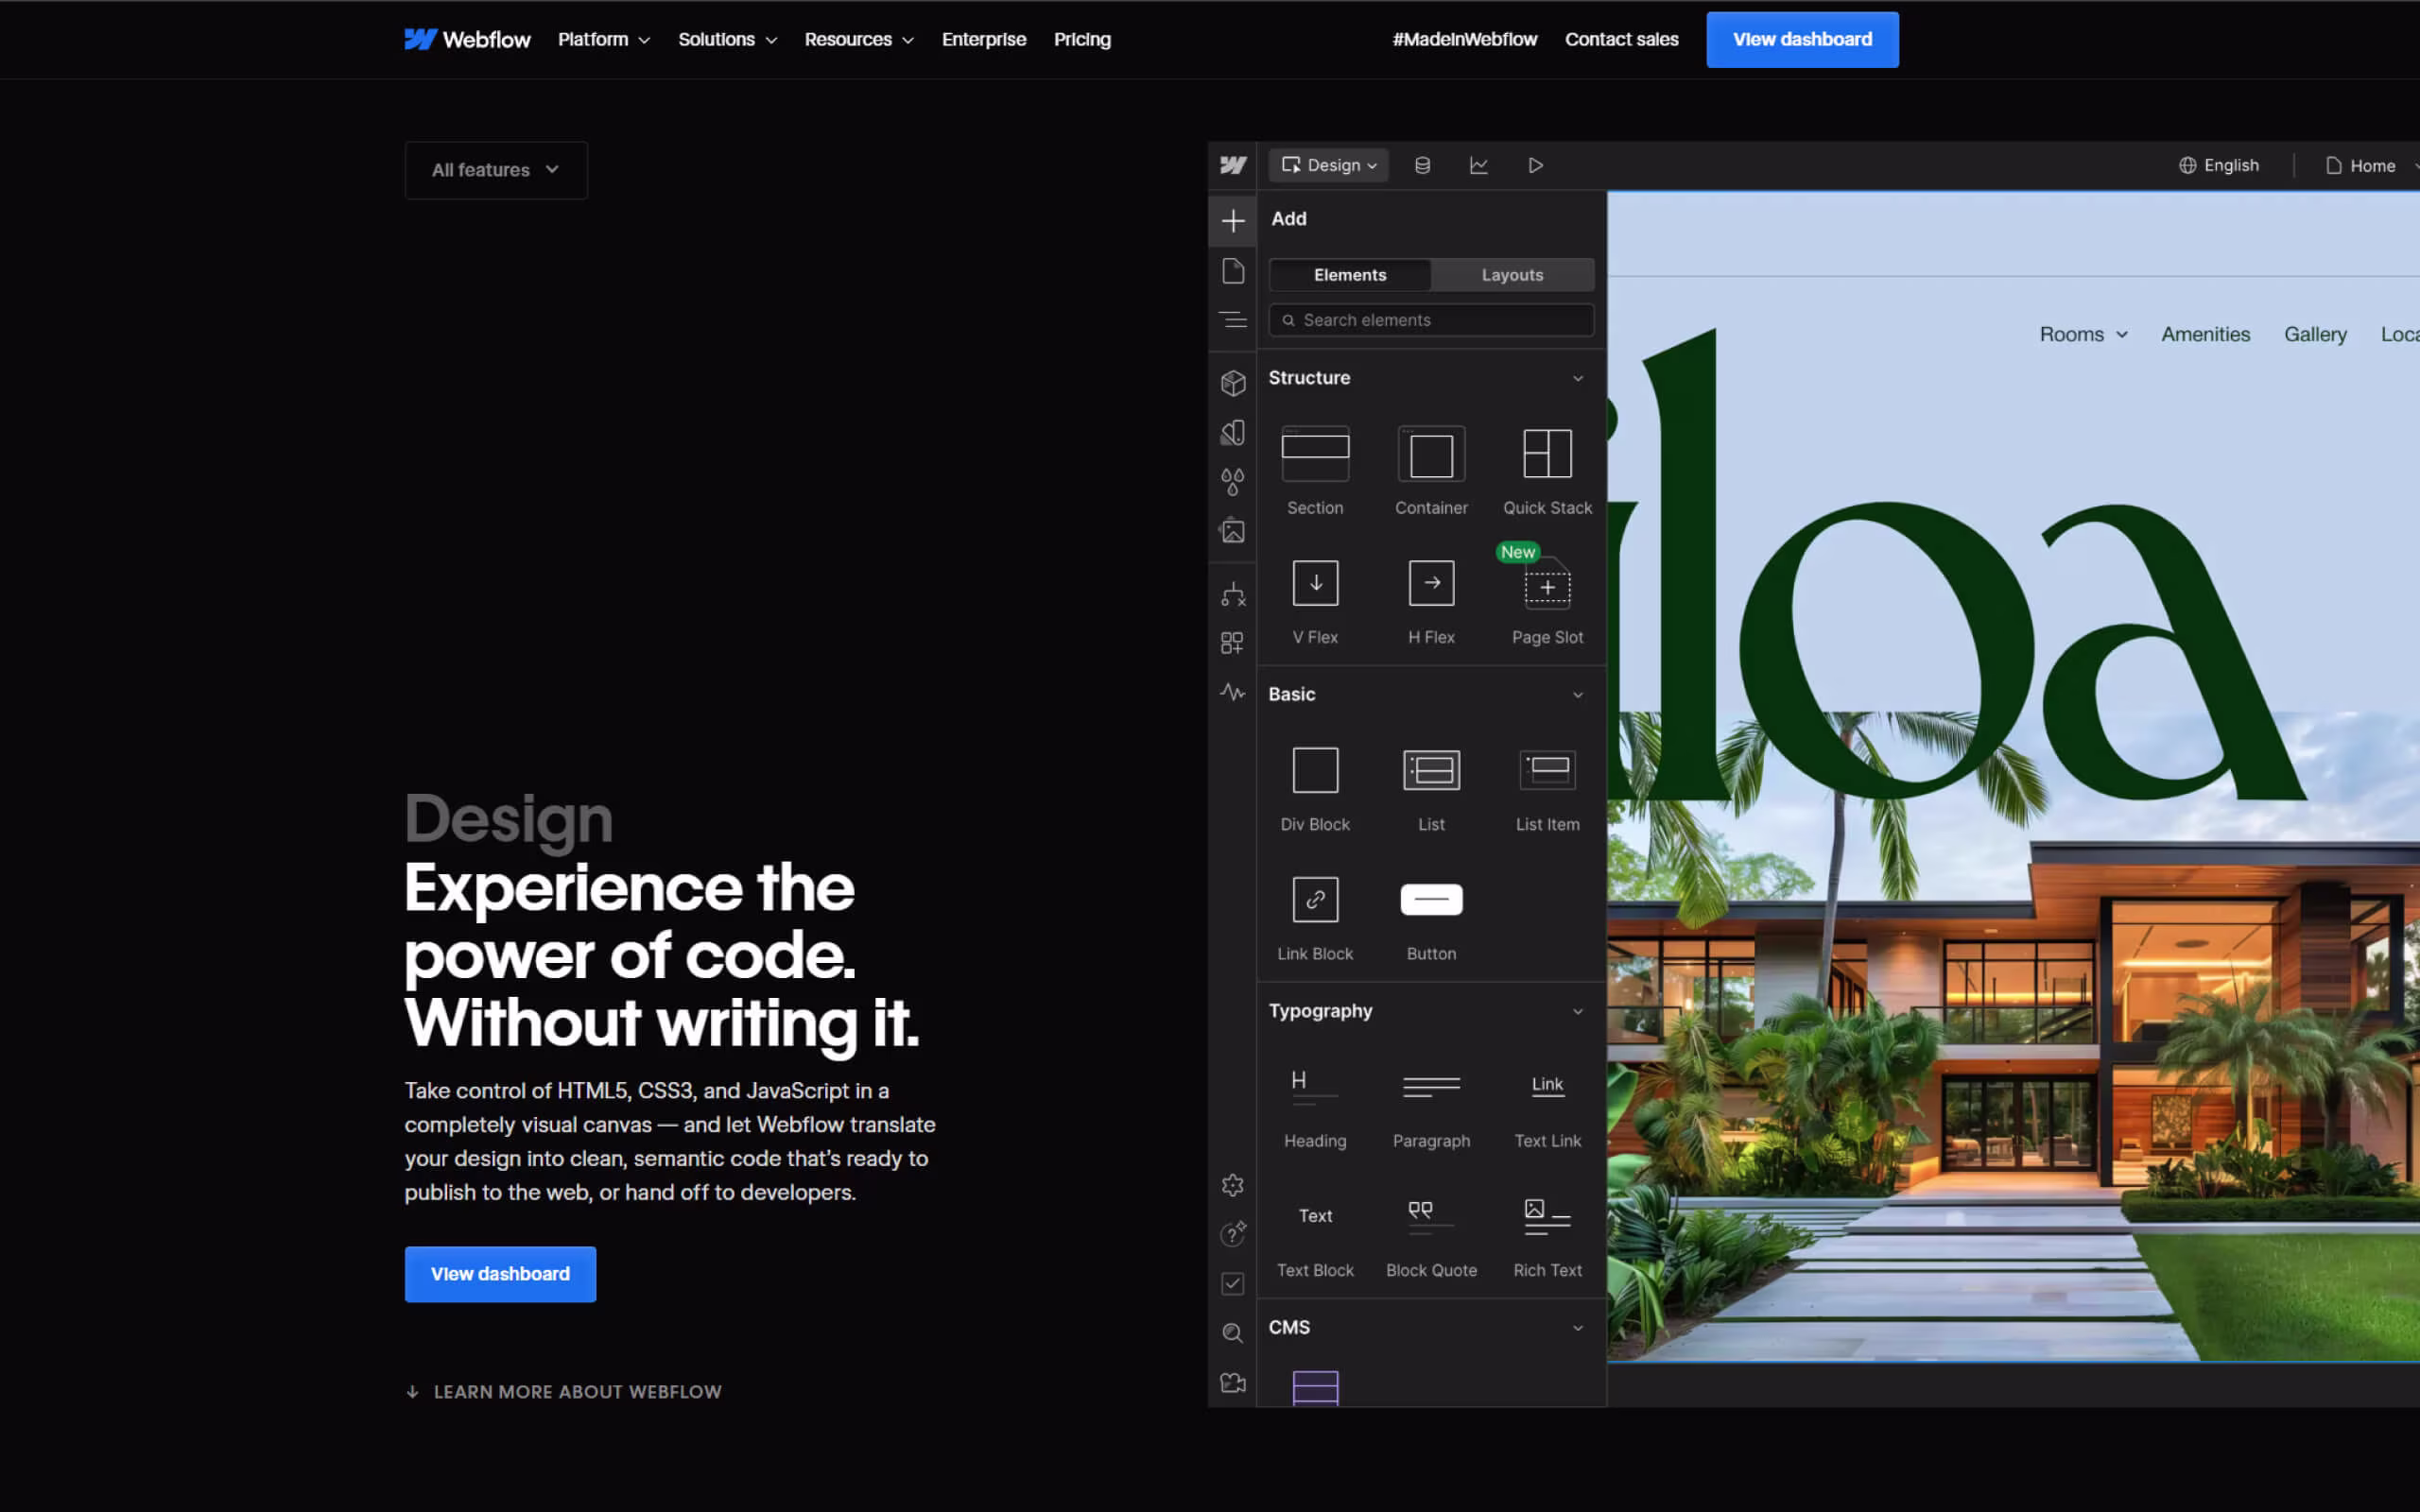The width and height of the screenshot is (2420, 1512).
Task: Open the Logic flow icon
Action: click(x=1233, y=594)
